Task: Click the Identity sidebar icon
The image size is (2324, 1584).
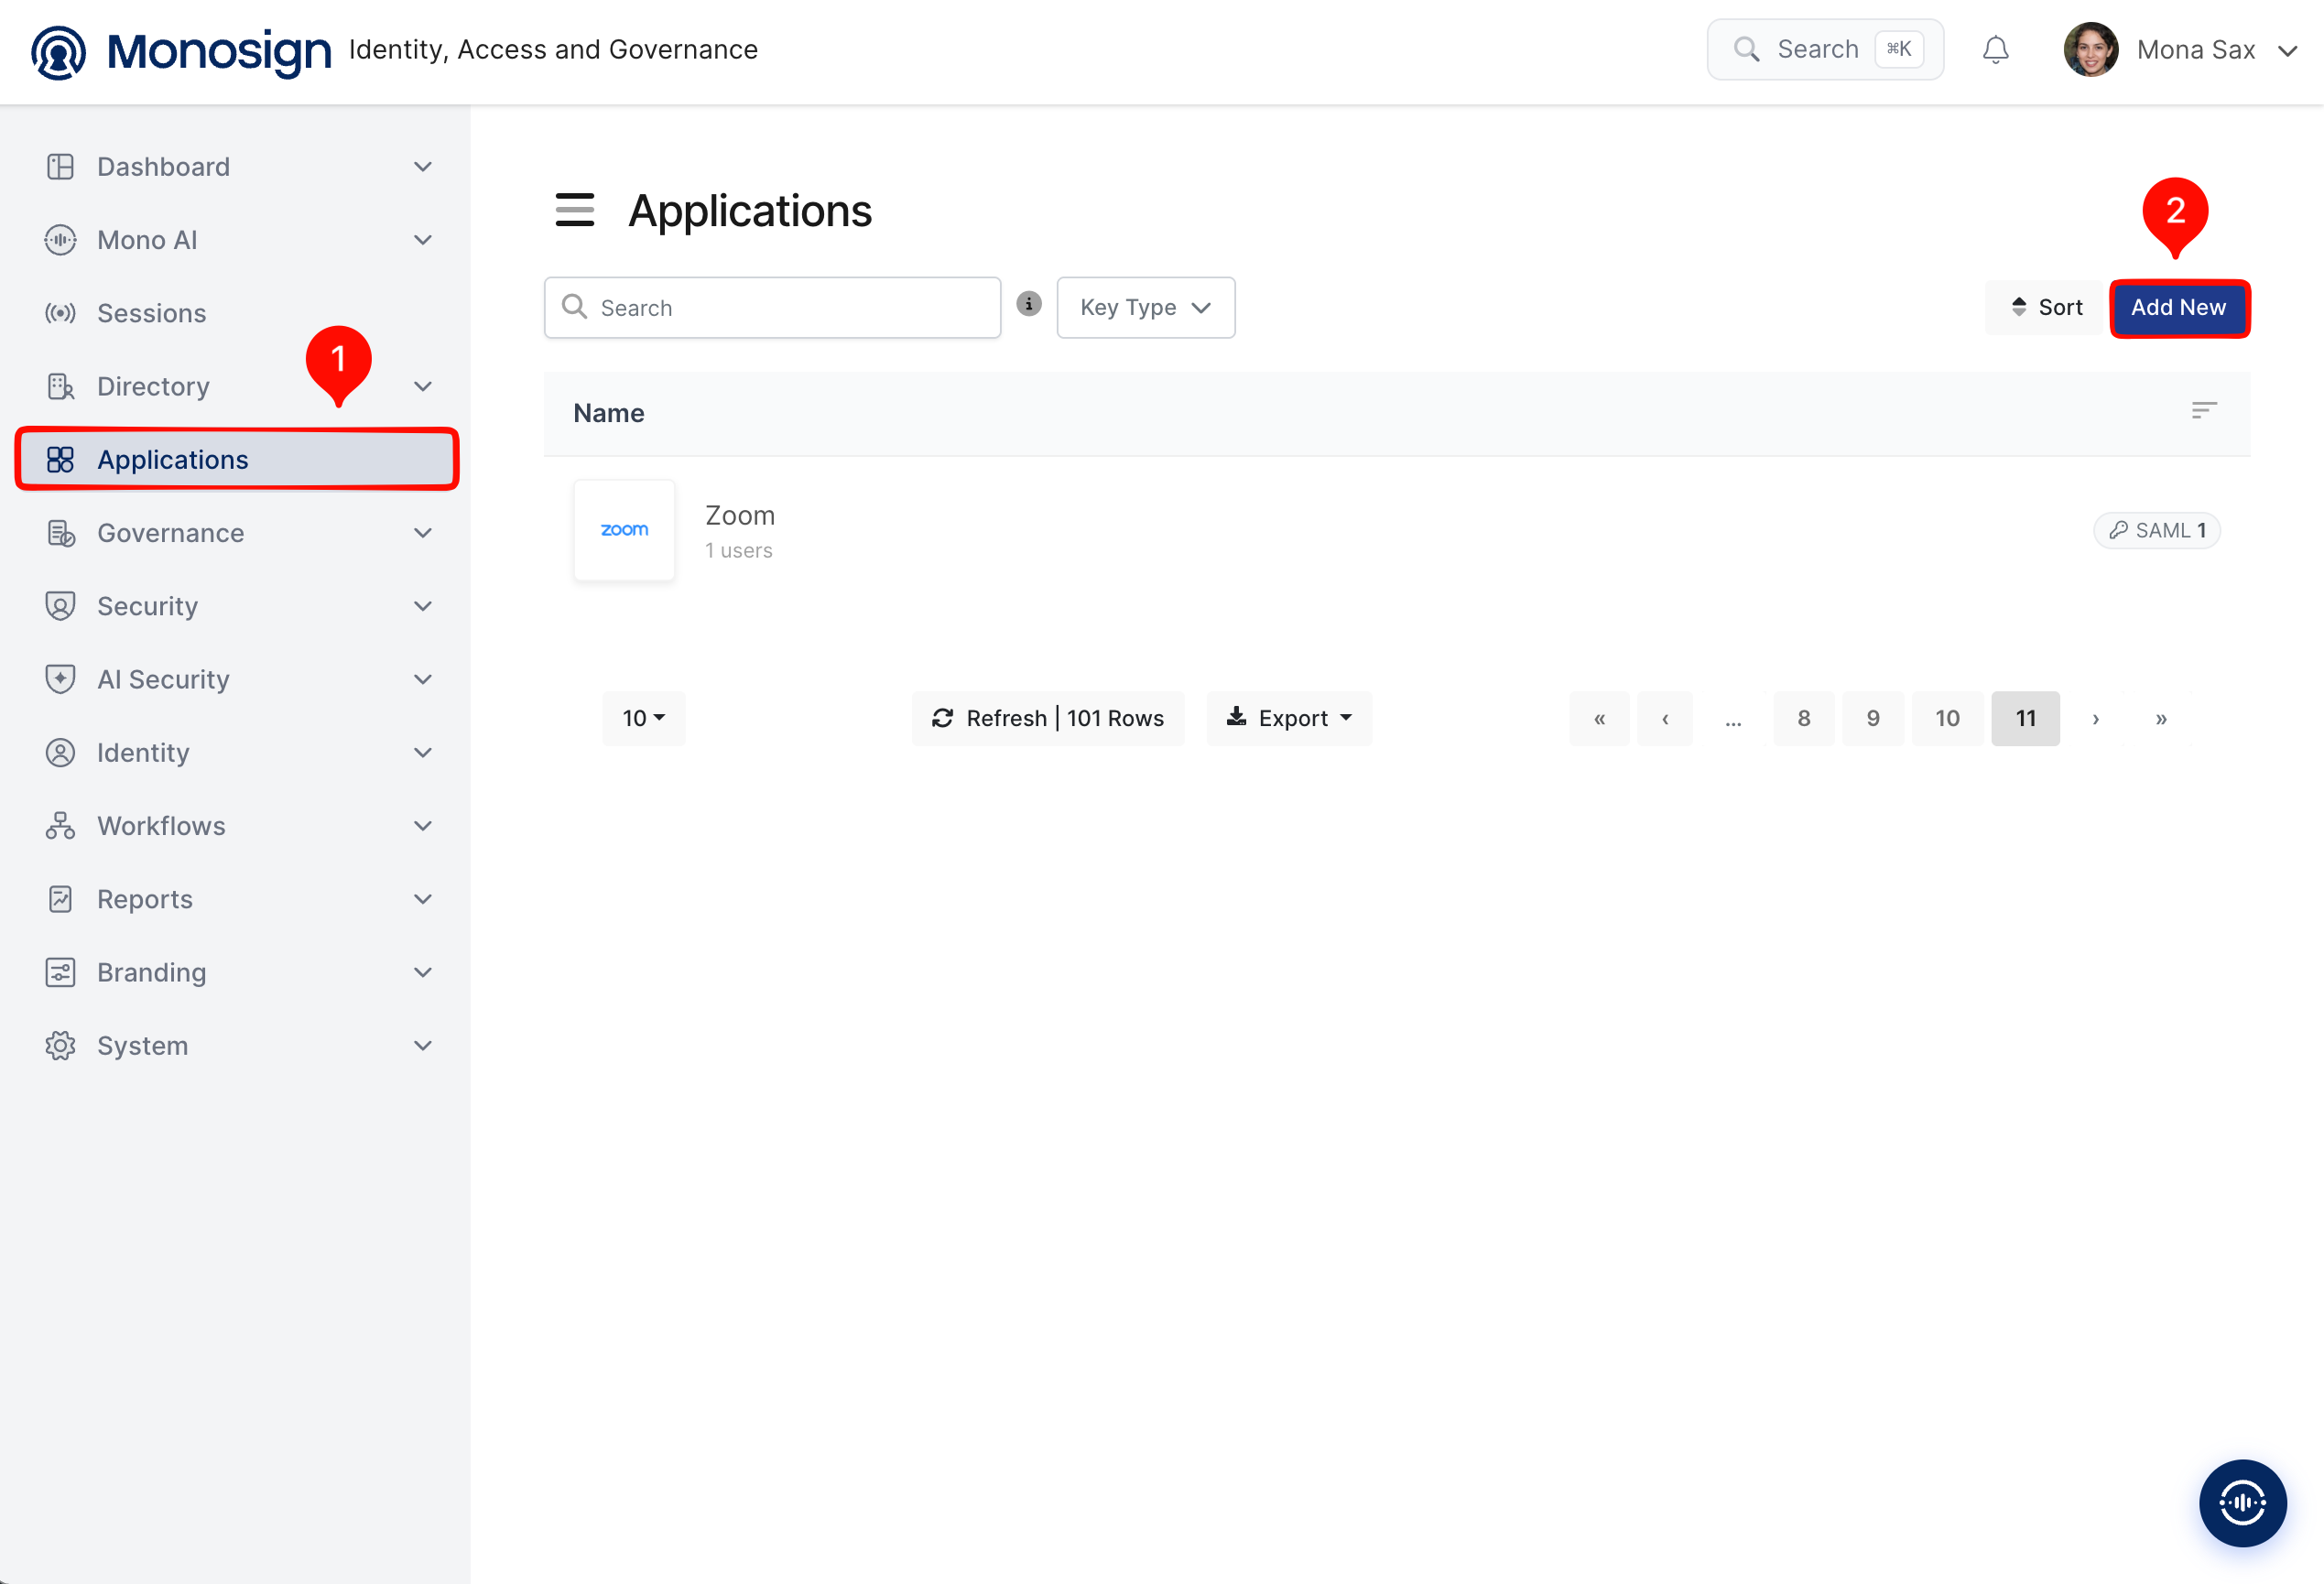Action: [60, 753]
